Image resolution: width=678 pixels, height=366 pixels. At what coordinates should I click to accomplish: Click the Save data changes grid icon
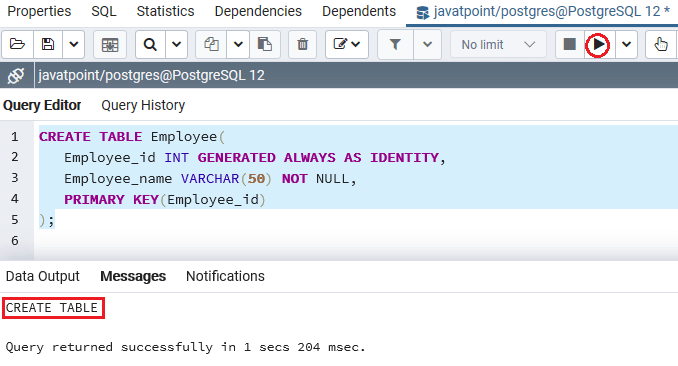[x=110, y=44]
